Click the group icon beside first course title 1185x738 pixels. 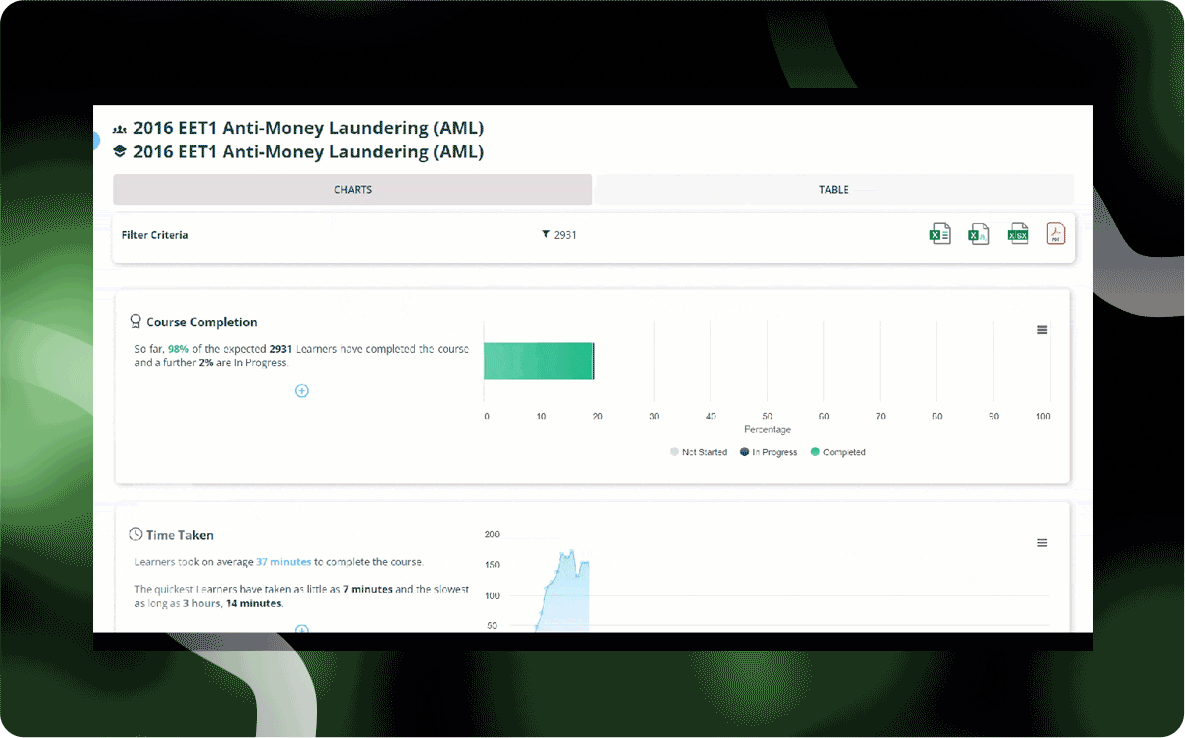pos(120,129)
